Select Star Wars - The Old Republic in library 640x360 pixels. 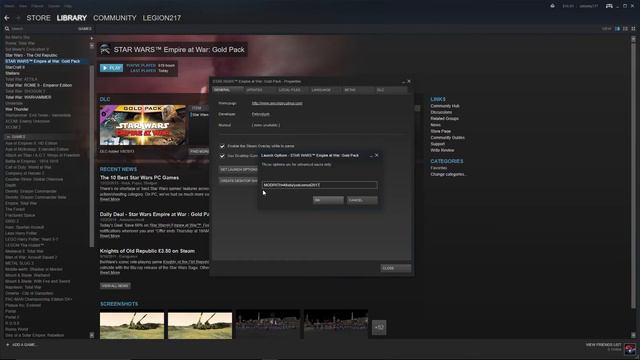point(31,55)
